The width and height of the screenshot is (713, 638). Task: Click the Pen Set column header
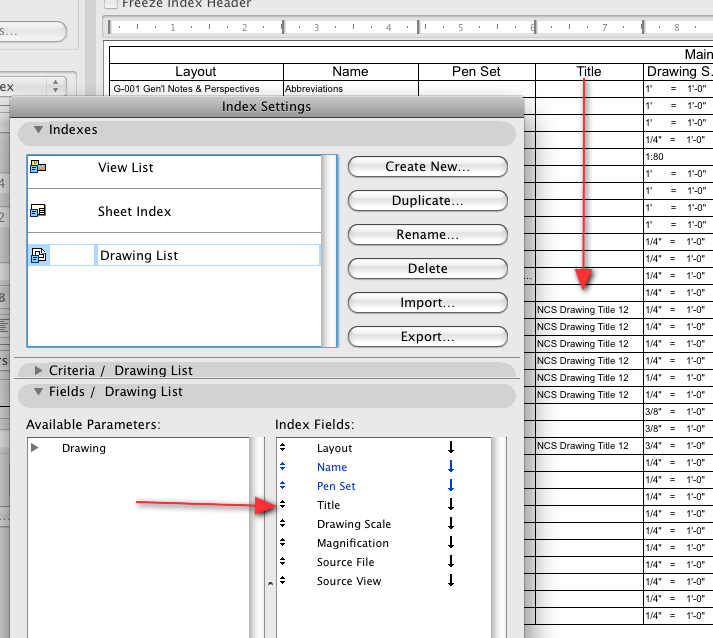pyautogui.click(x=476, y=71)
